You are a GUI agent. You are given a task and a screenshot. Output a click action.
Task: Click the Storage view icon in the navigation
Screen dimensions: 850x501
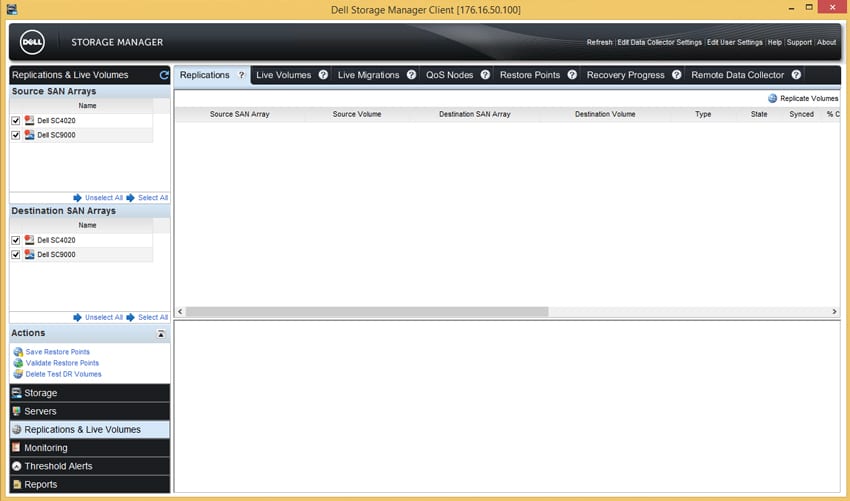point(17,393)
